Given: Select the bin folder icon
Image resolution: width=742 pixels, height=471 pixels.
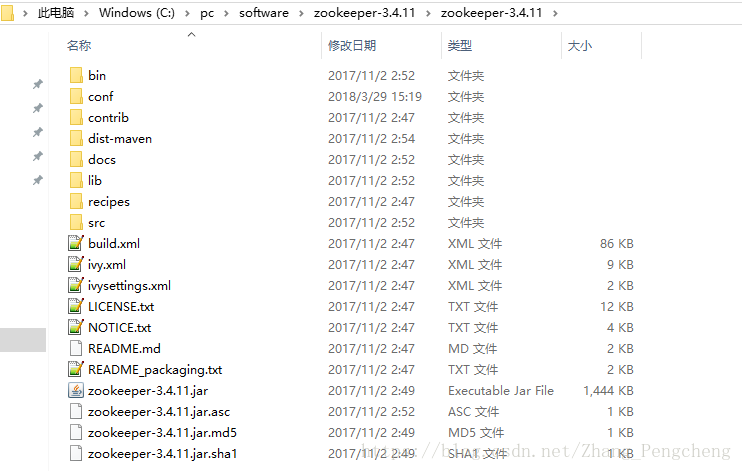Looking at the screenshot, I should 76,76.
